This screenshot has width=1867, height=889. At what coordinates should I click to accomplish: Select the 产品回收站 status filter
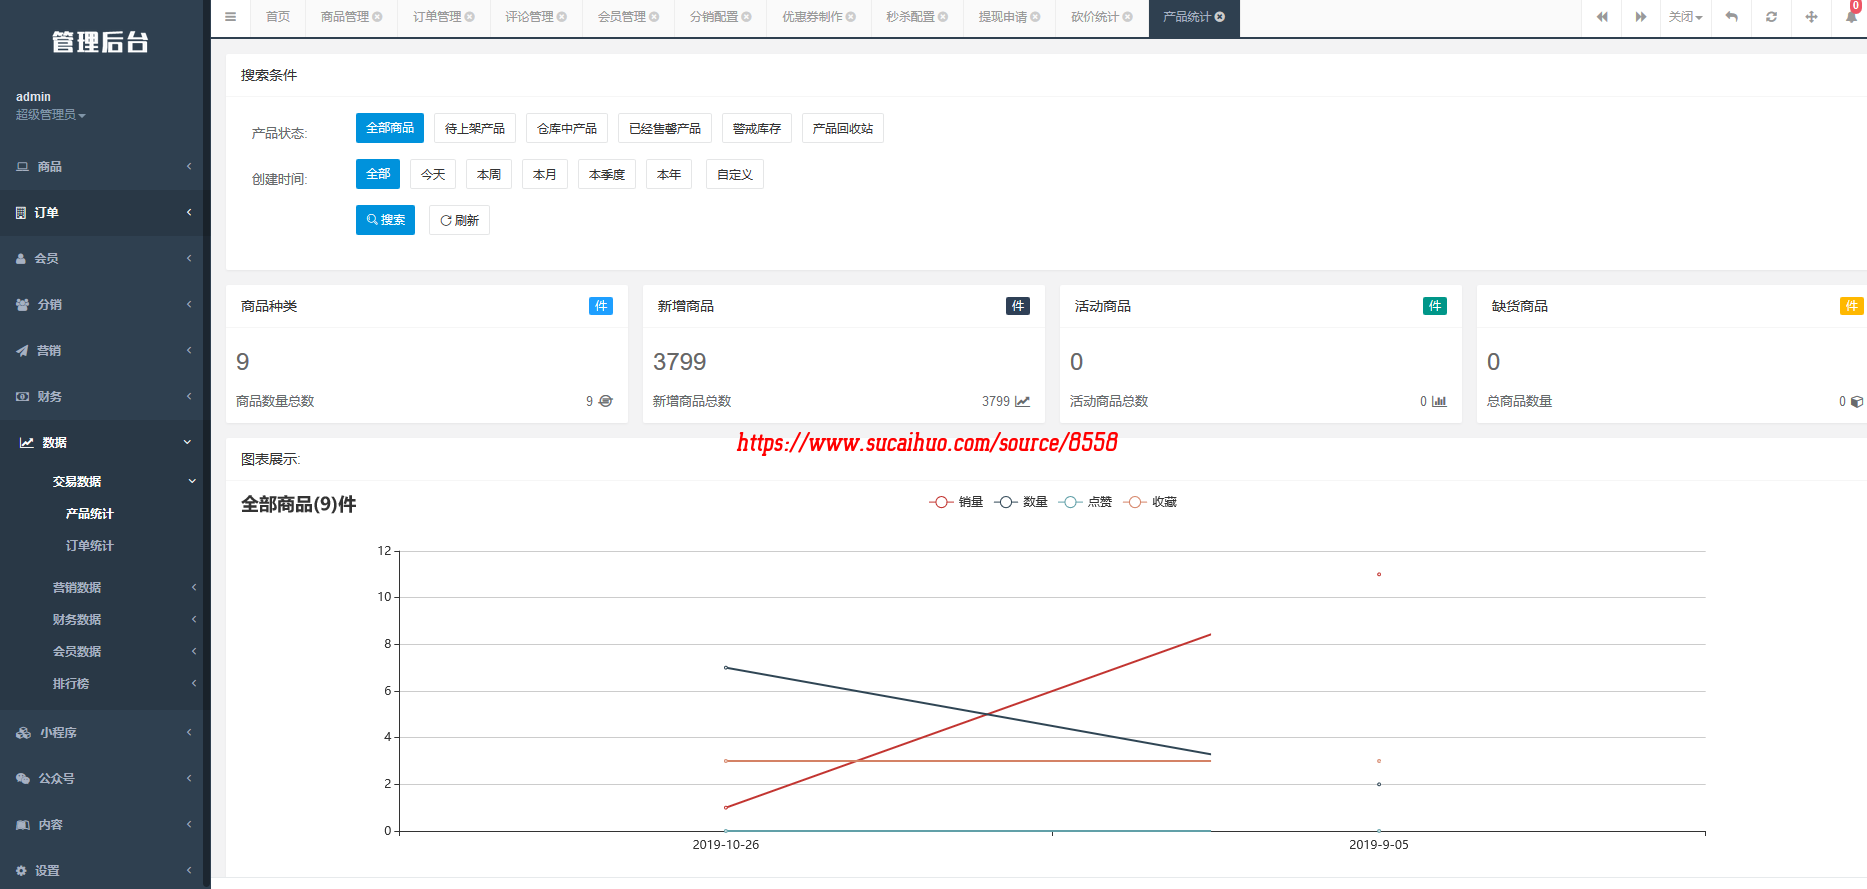coord(843,128)
